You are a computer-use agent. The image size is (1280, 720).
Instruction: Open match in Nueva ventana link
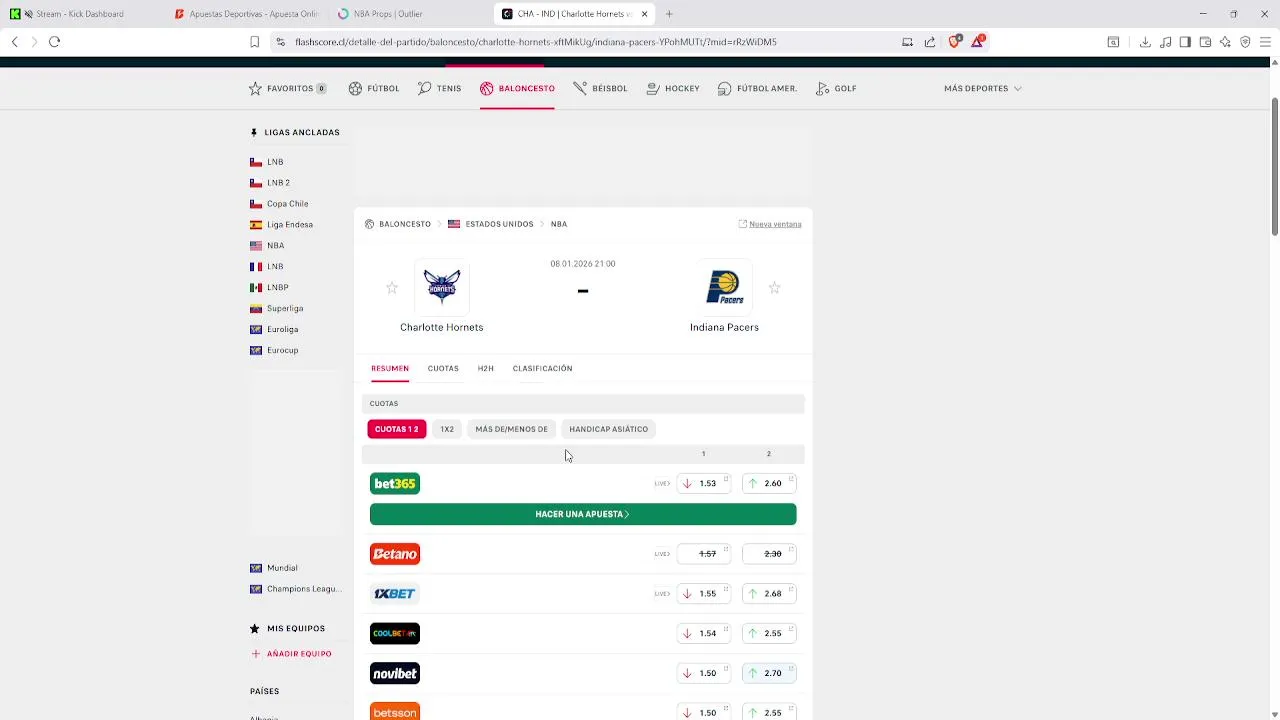770,224
